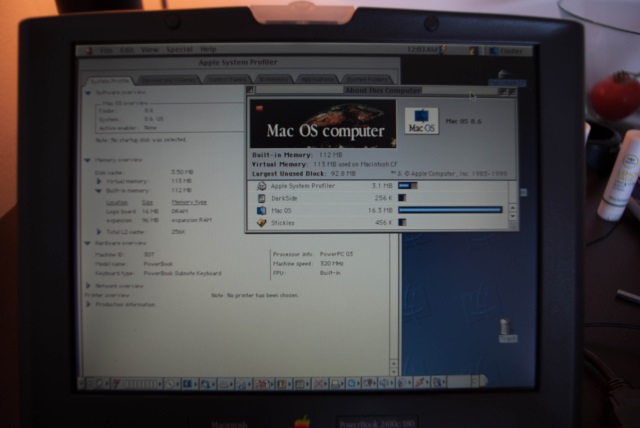Click the Stickies memory usage bar

tap(402, 222)
